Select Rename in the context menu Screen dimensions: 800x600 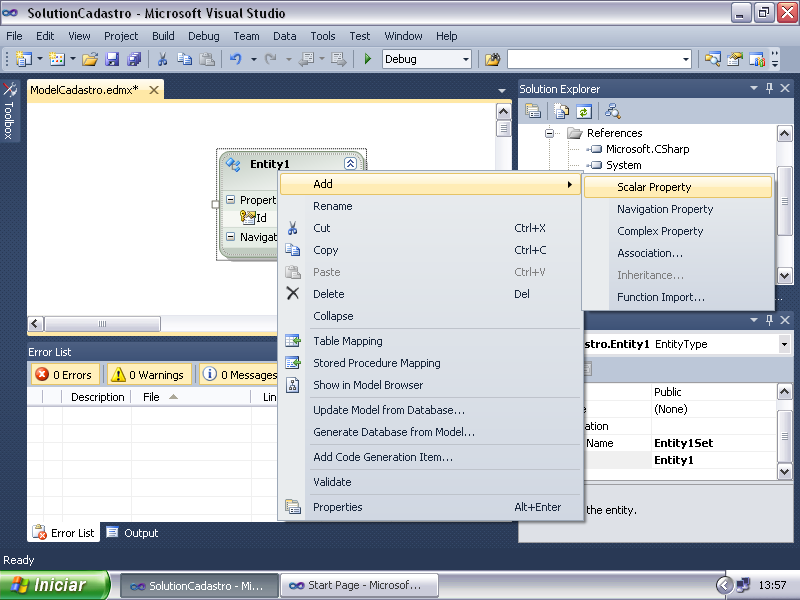click(x=430, y=206)
